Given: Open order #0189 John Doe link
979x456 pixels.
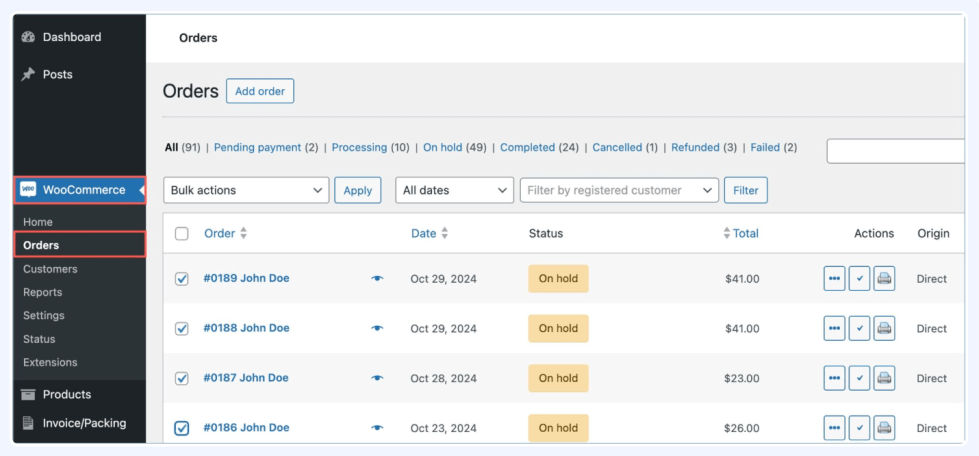Looking at the screenshot, I should (247, 279).
